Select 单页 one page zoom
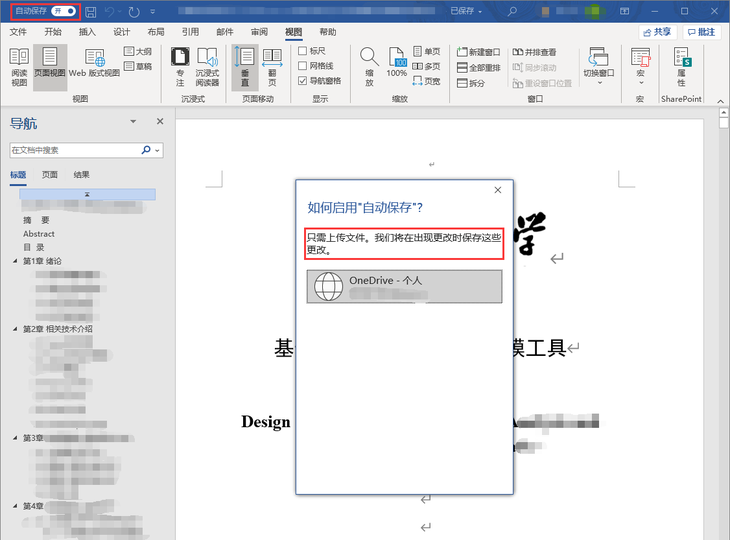Viewport: 730px width, 540px height. 426,51
